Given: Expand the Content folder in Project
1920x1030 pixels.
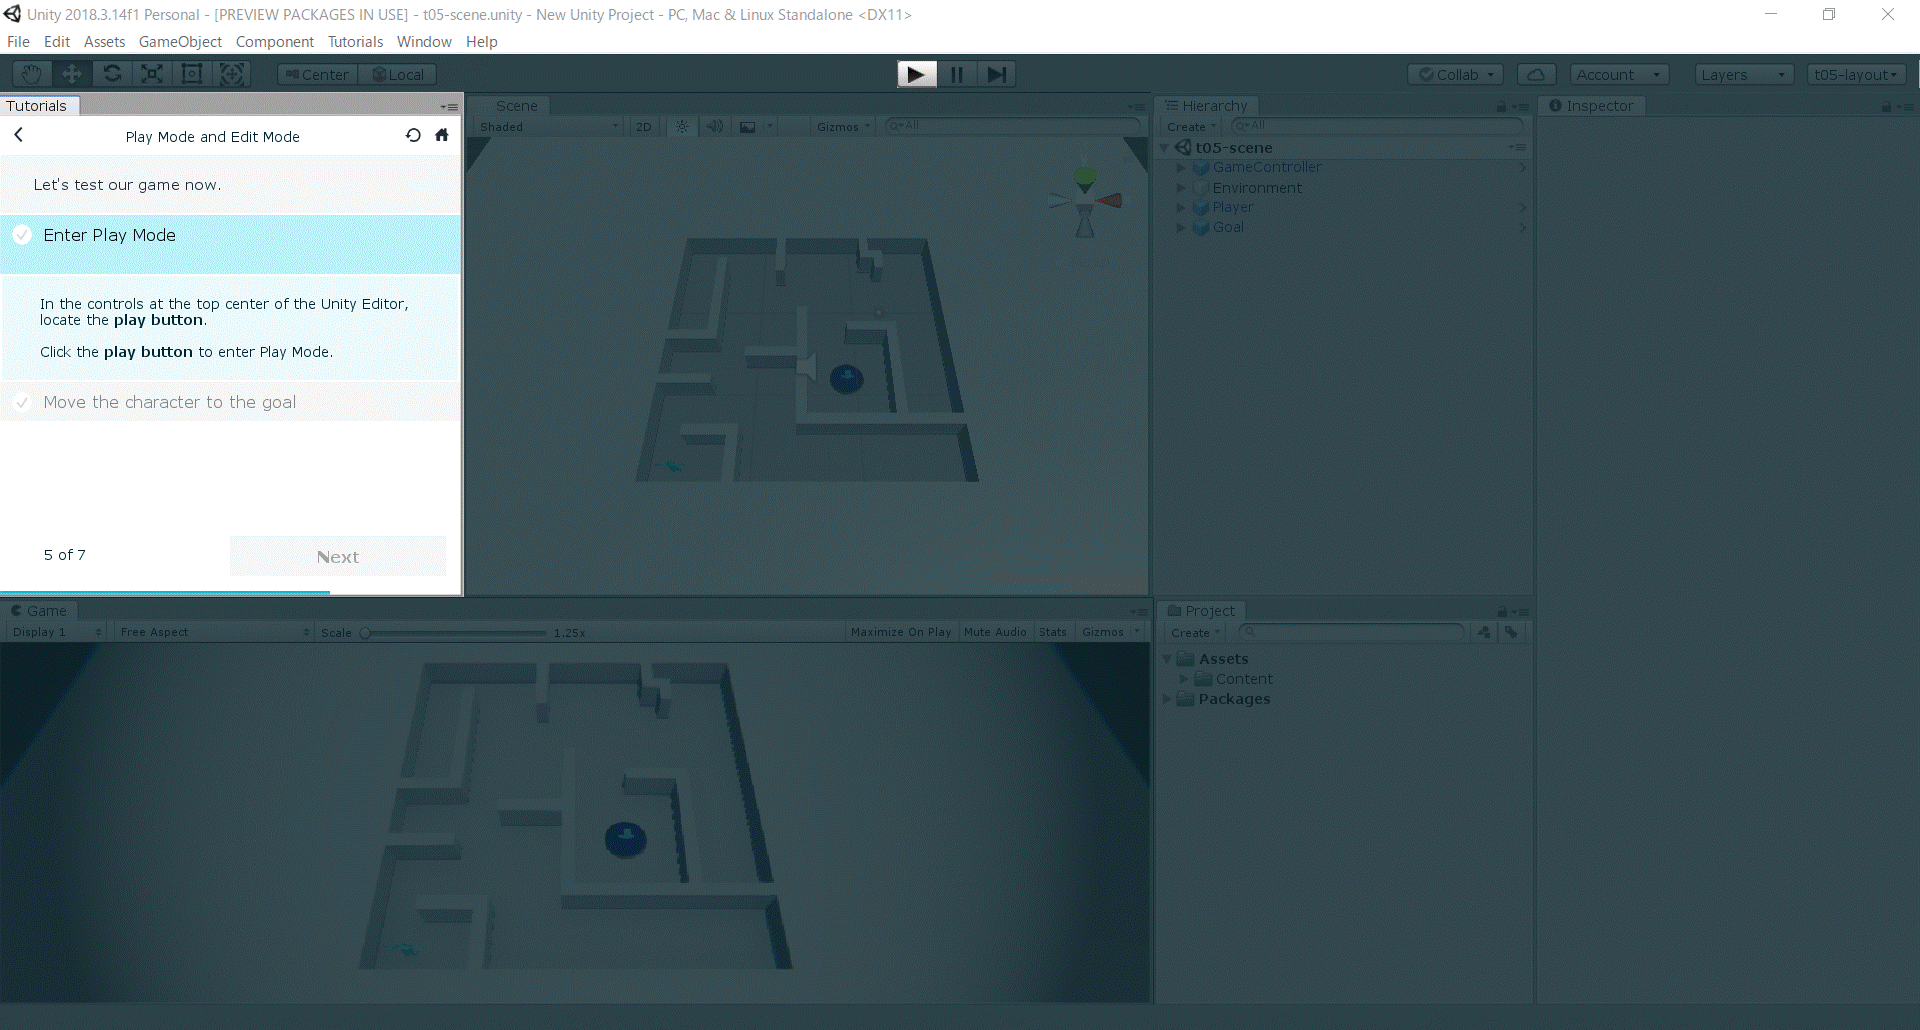Looking at the screenshot, I should click(1184, 679).
